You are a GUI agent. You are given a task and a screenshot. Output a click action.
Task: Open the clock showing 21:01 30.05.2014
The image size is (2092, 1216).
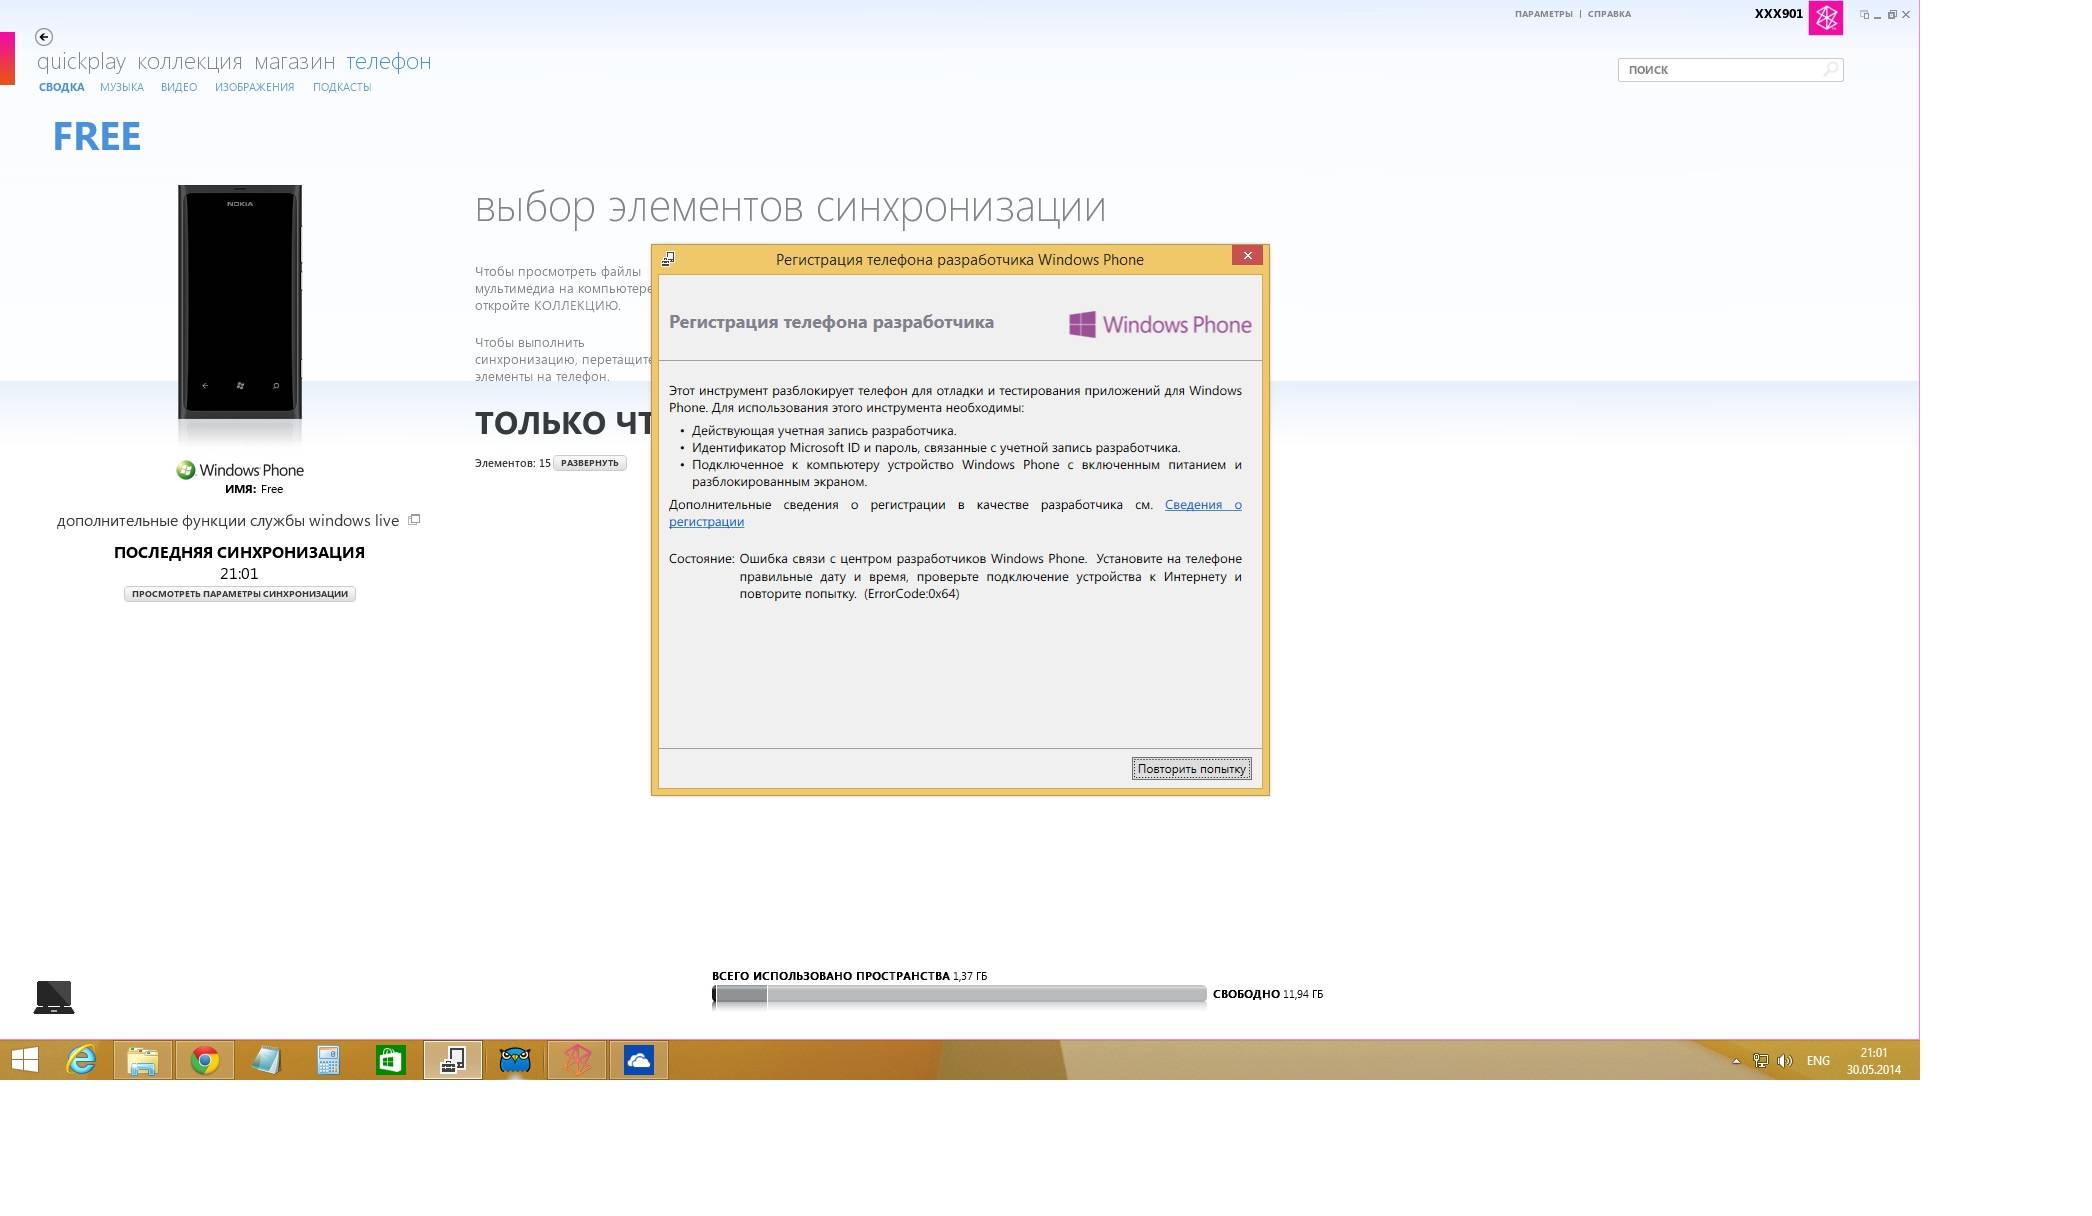pyautogui.click(x=1873, y=1061)
